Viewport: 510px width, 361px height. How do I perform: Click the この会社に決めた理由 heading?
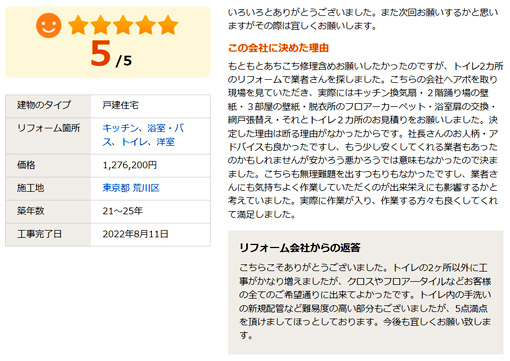(278, 48)
